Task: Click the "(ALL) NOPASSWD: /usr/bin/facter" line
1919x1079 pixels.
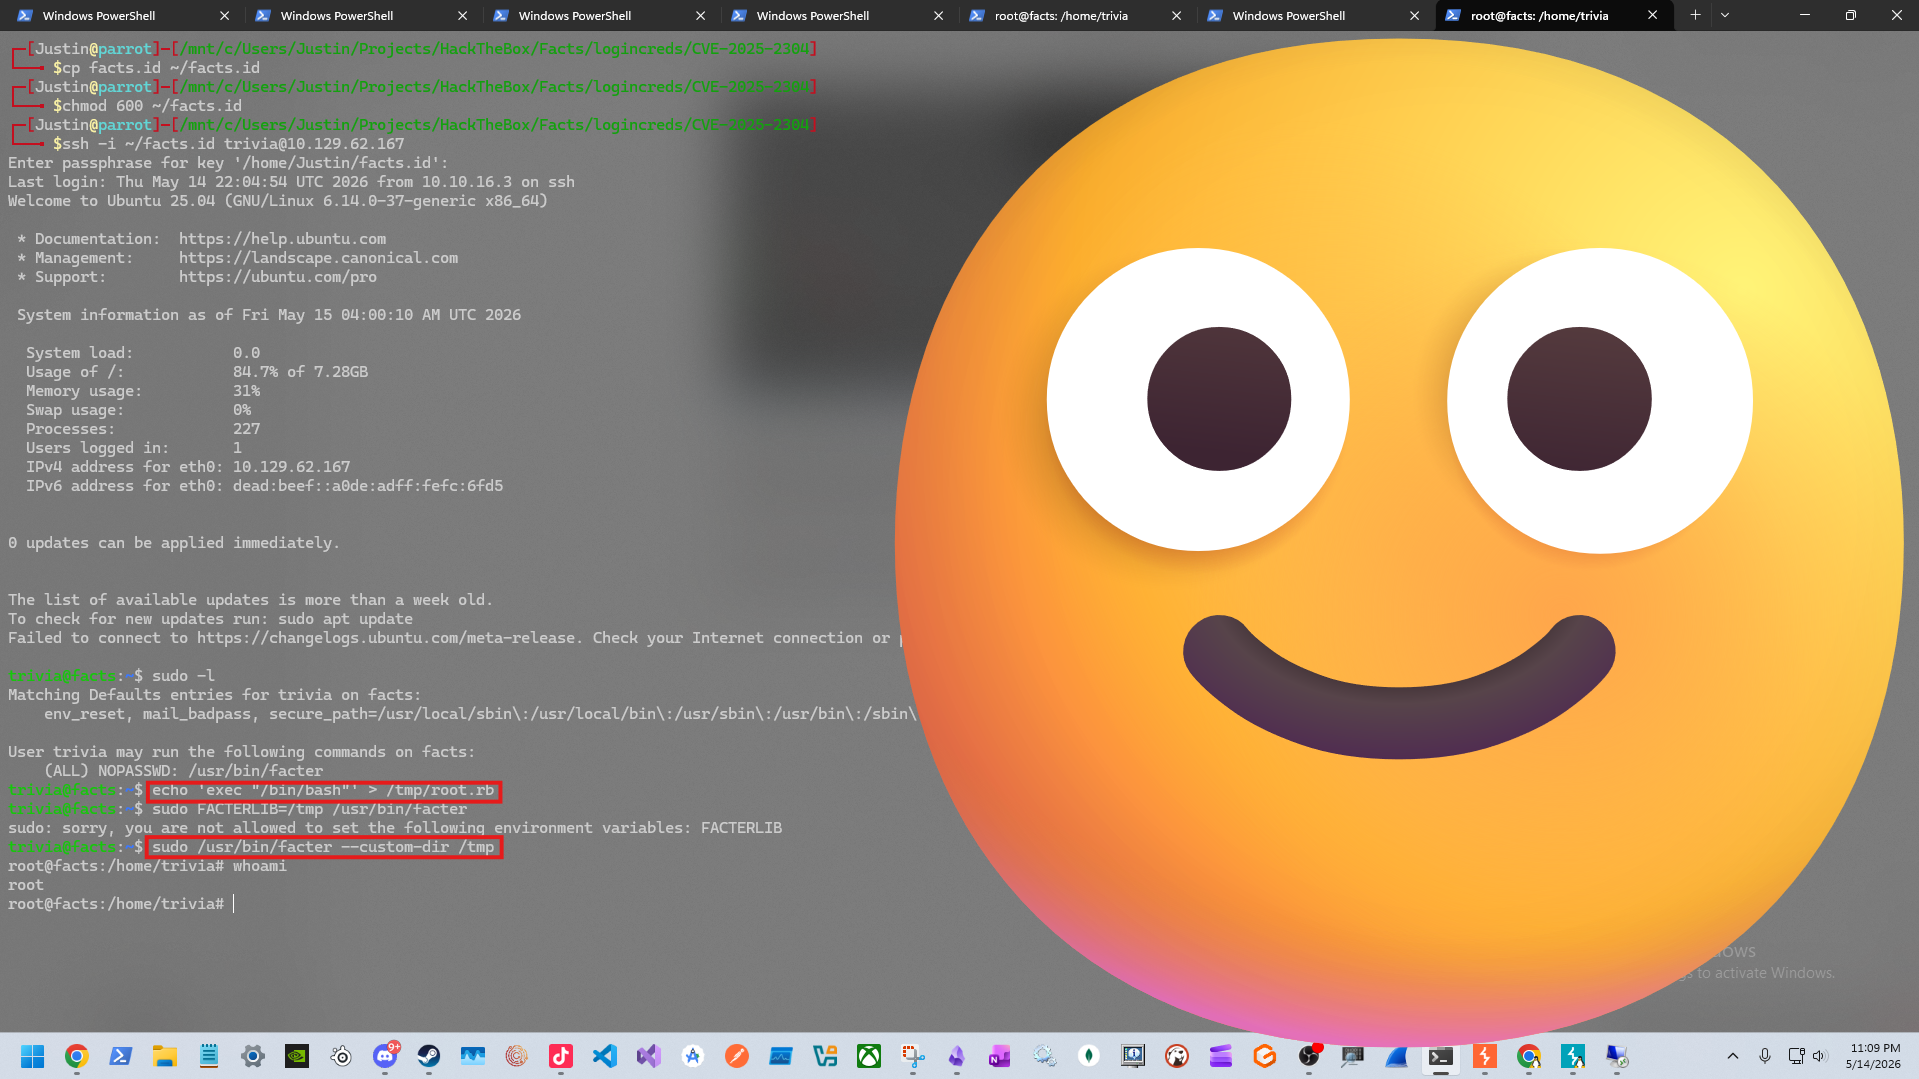Action: [x=184, y=771]
